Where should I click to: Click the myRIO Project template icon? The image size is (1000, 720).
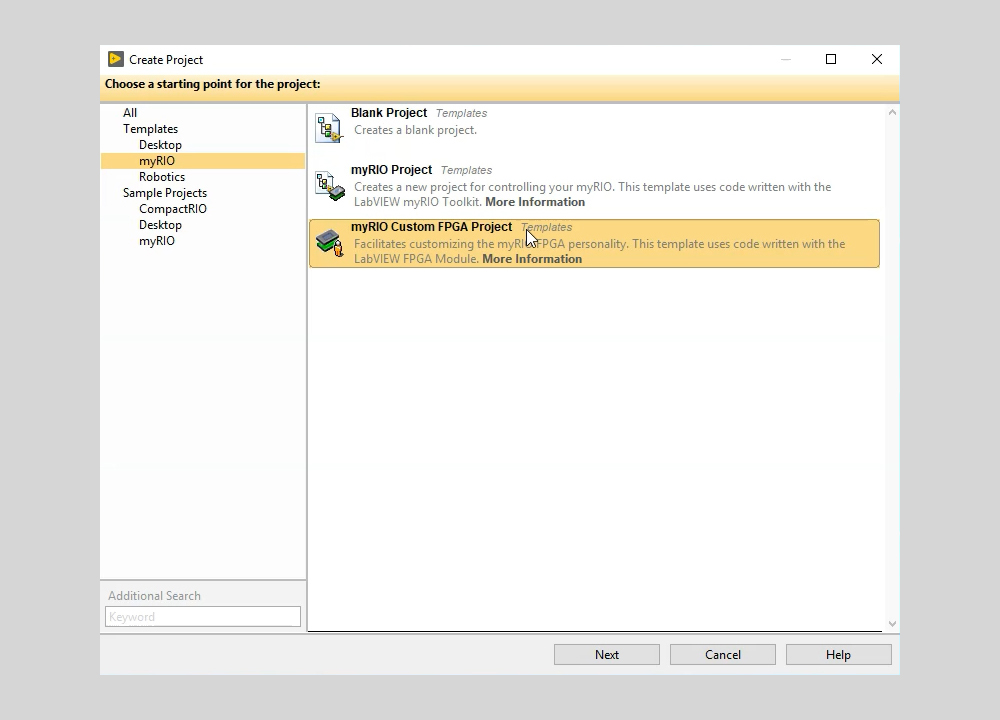coord(330,186)
